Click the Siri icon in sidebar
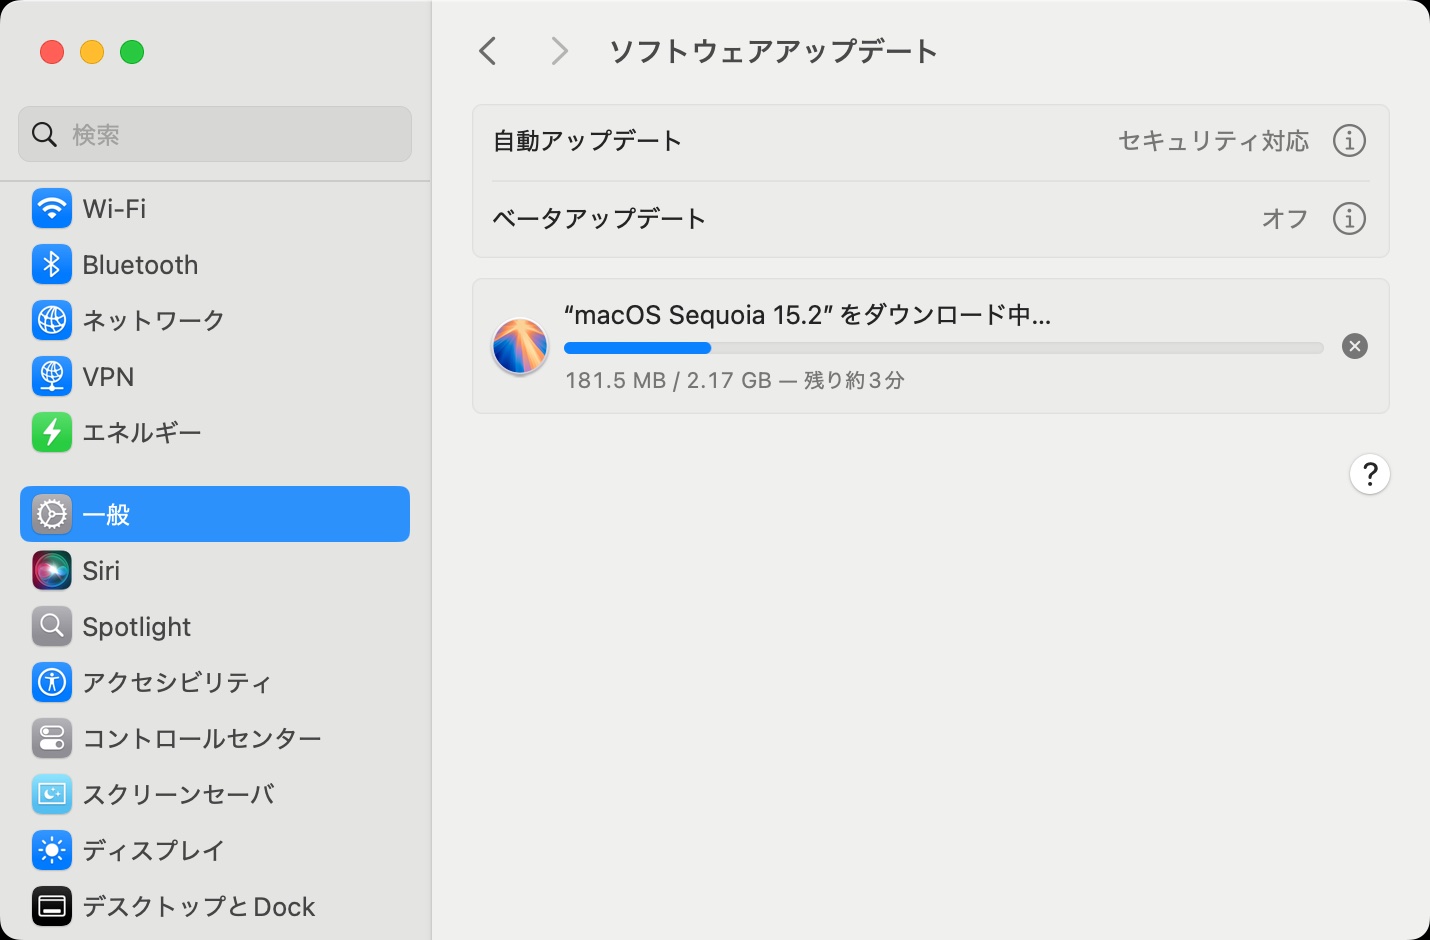 [51, 571]
